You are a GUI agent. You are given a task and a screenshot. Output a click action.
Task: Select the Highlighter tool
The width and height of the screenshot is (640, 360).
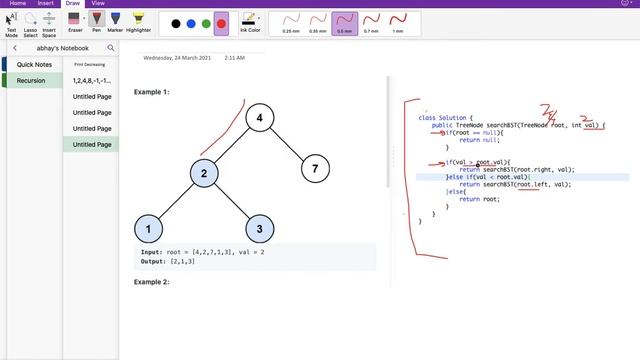[x=138, y=22]
